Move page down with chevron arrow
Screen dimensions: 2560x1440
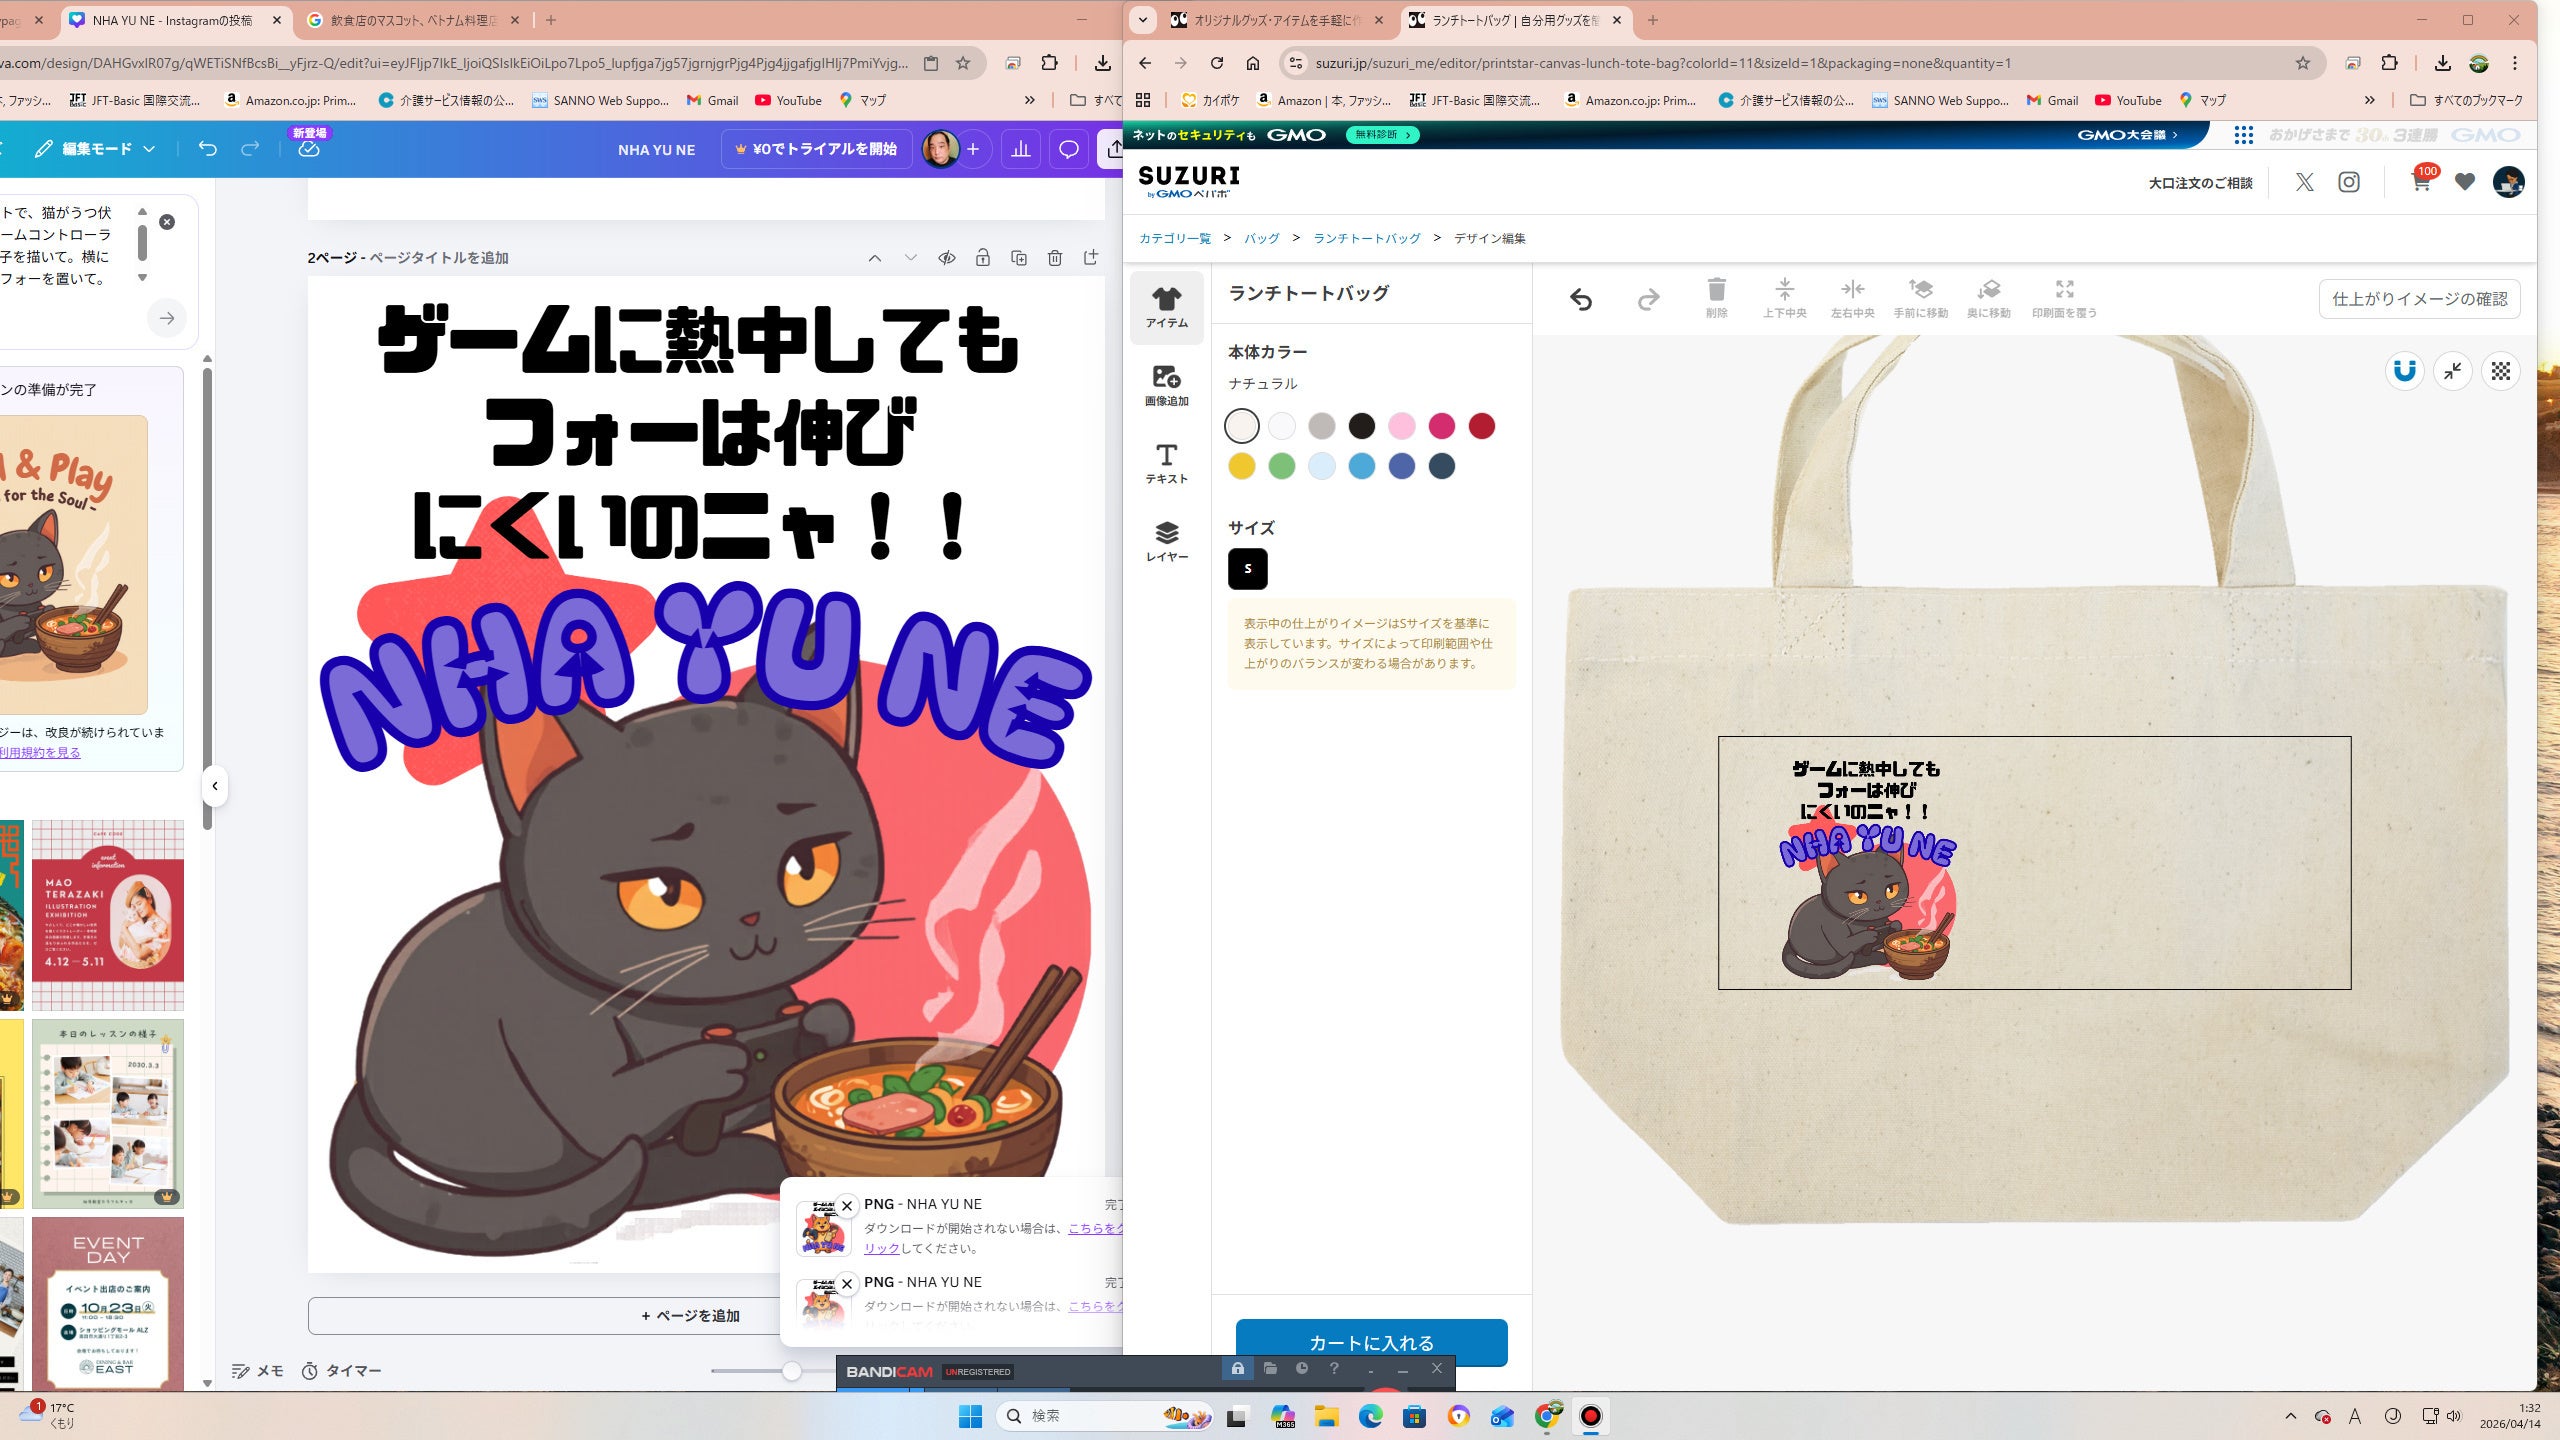[910, 258]
